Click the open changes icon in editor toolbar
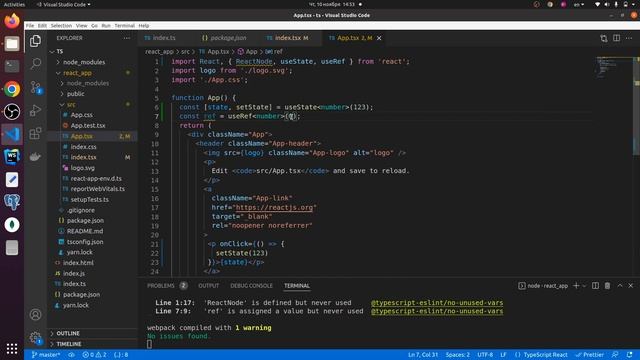Screen dimensions: 640x360 tap(604, 38)
